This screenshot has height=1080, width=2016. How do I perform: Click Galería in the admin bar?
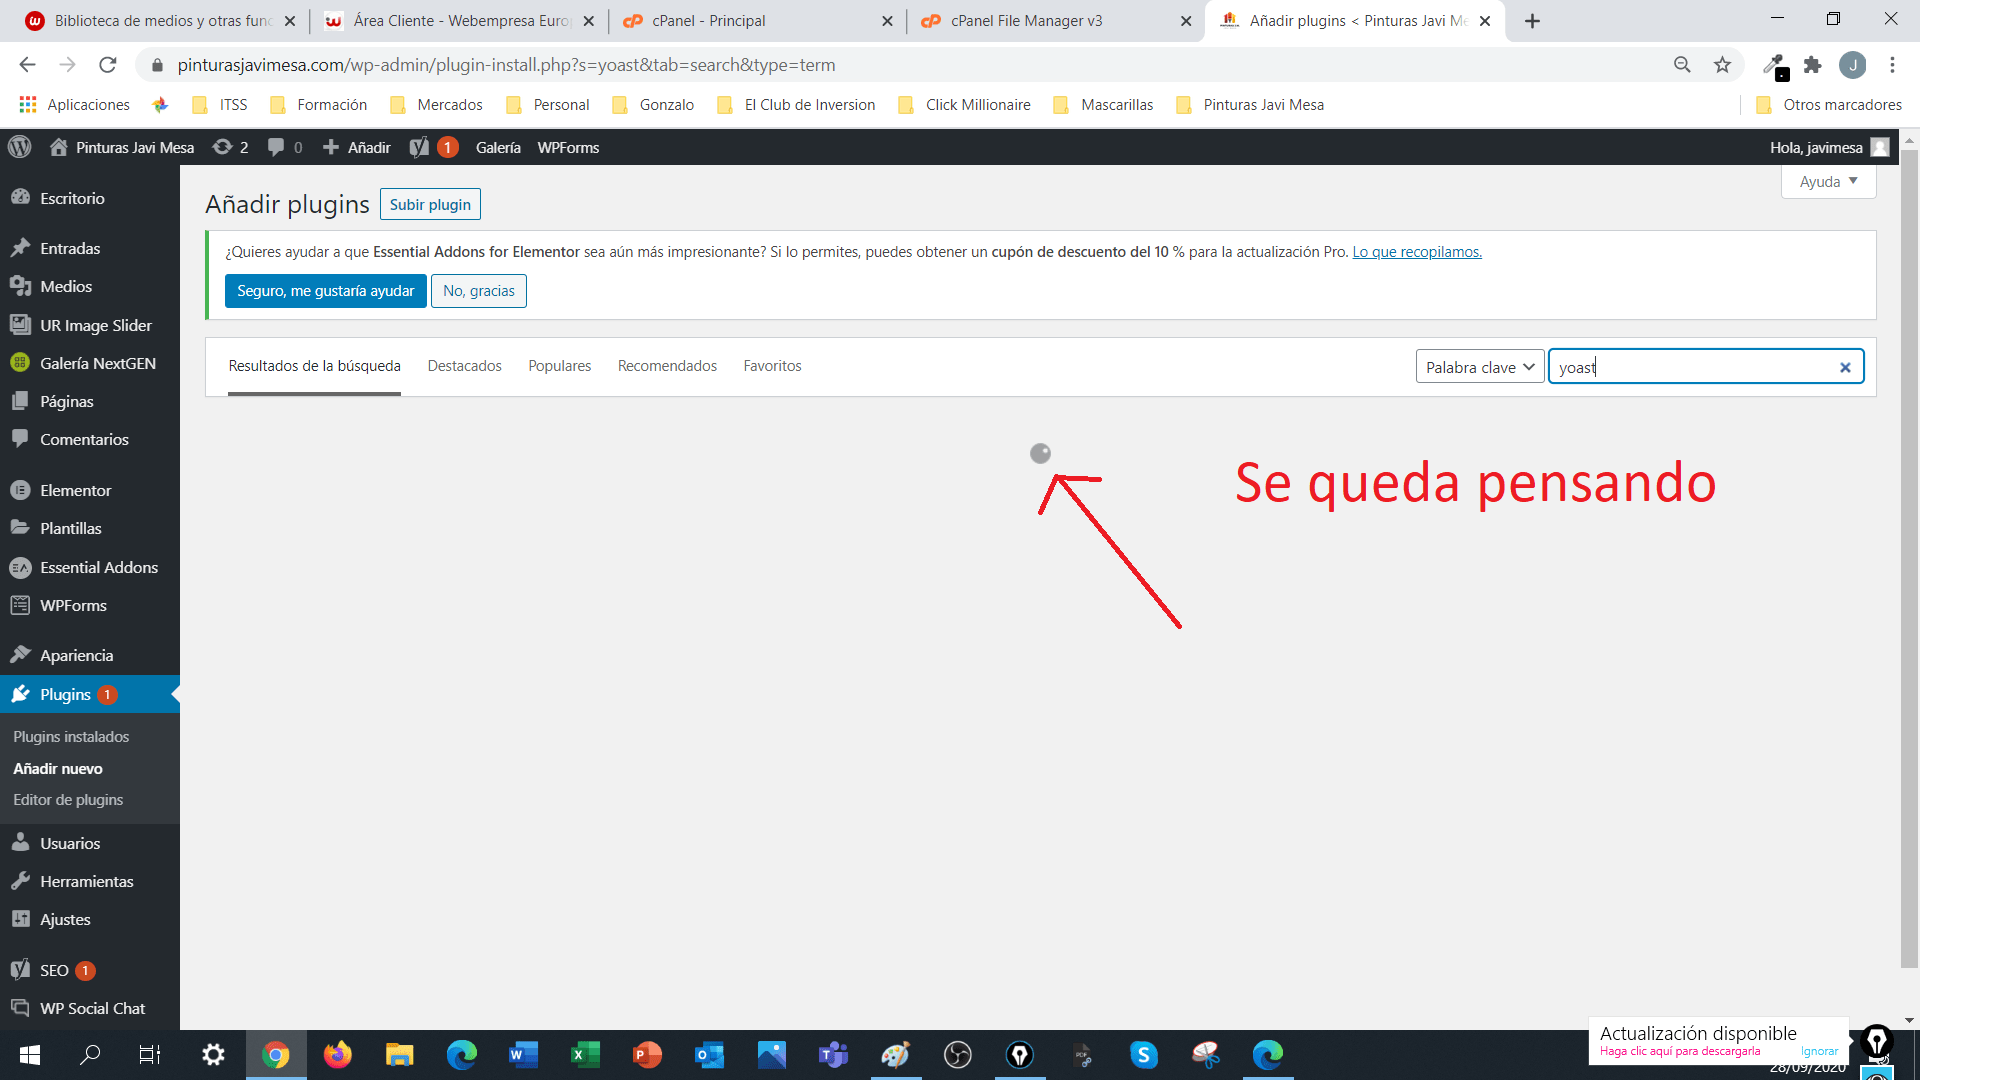(x=498, y=147)
